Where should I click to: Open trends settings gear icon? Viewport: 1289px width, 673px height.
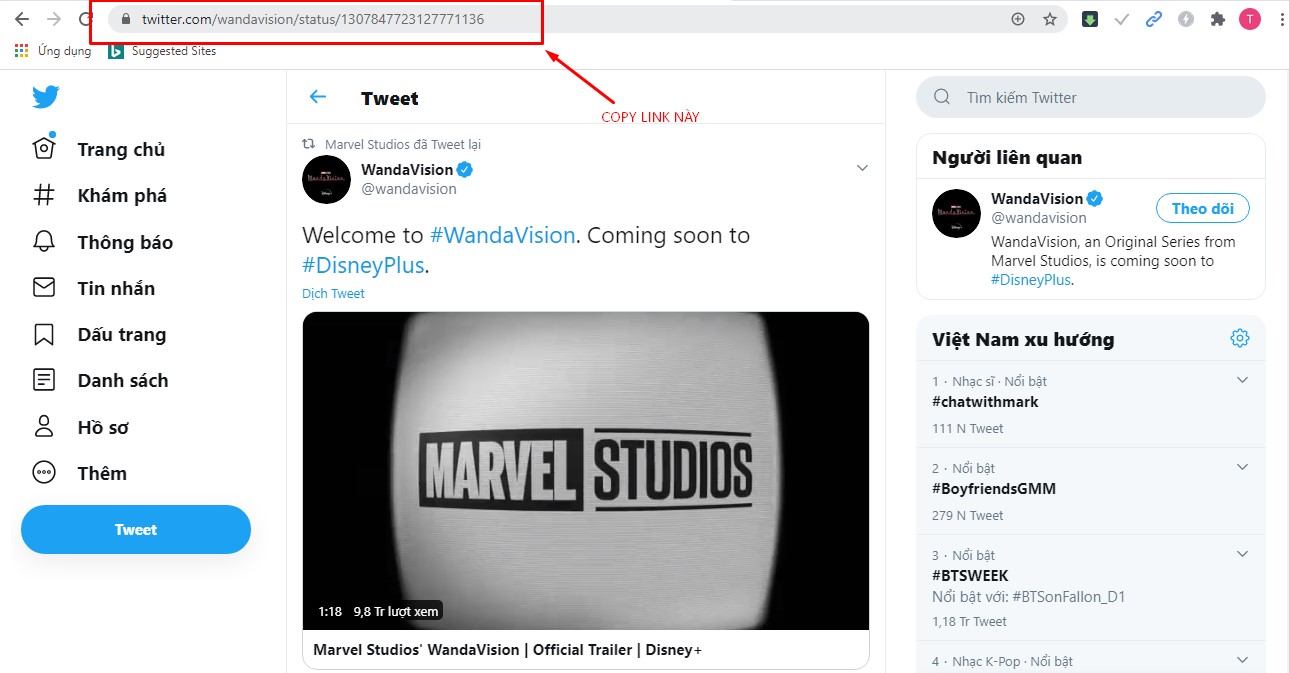(1240, 338)
